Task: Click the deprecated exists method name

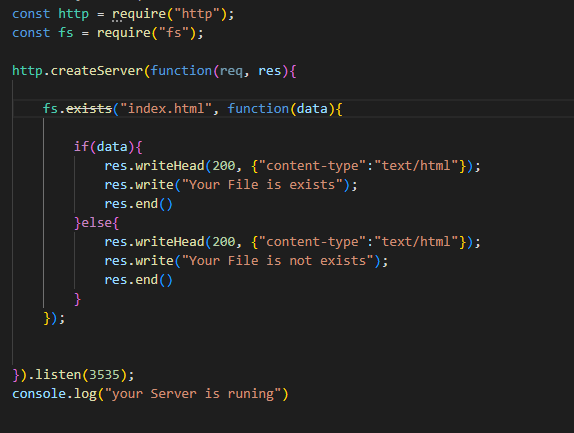Action: tap(89, 109)
